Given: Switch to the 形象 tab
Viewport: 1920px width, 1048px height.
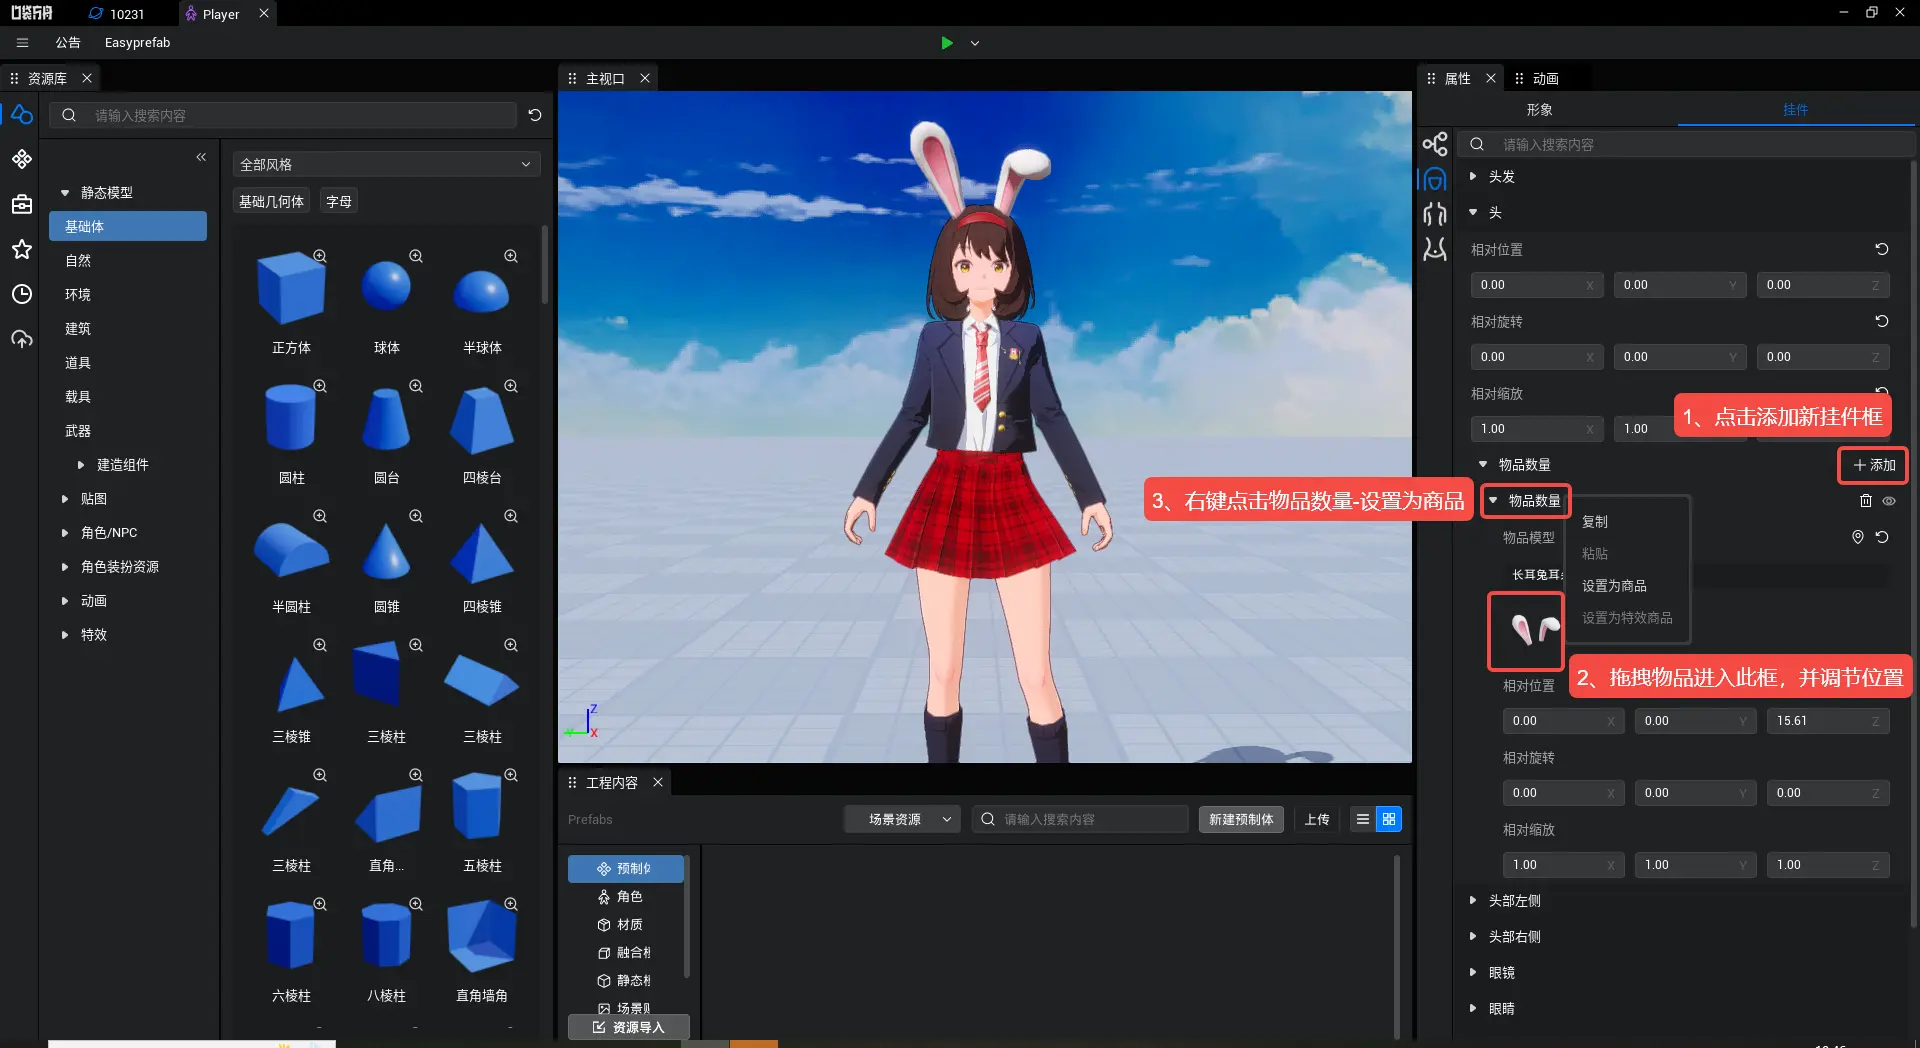Looking at the screenshot, I should pos(1539,110).
